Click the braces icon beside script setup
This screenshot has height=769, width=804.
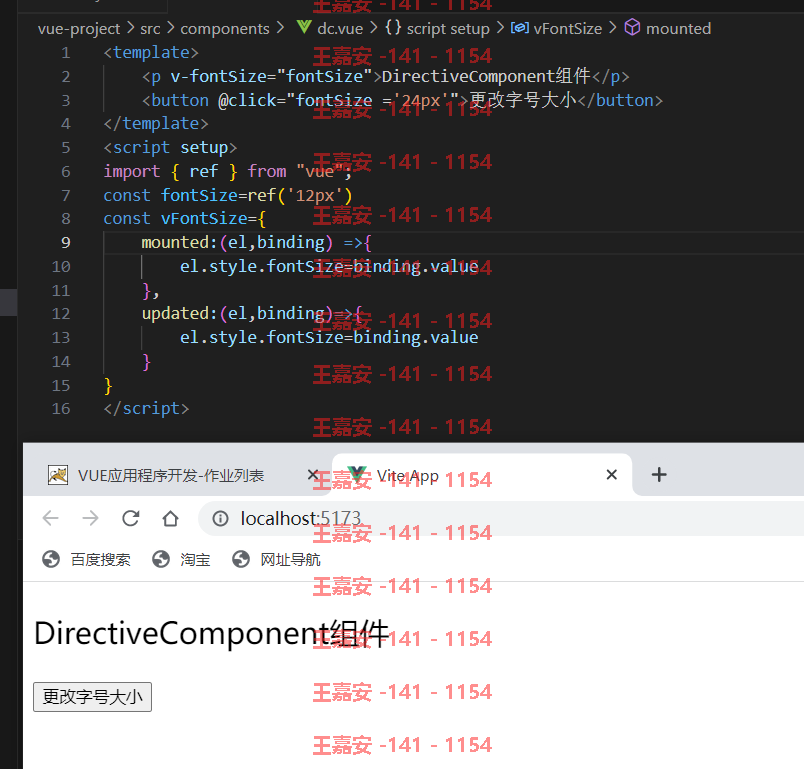393,27
